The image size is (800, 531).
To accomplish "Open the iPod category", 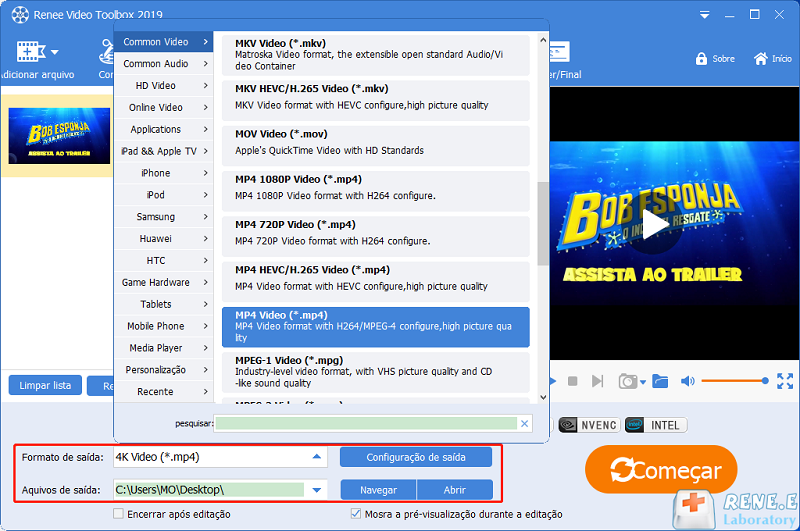I will pos(164,195).
